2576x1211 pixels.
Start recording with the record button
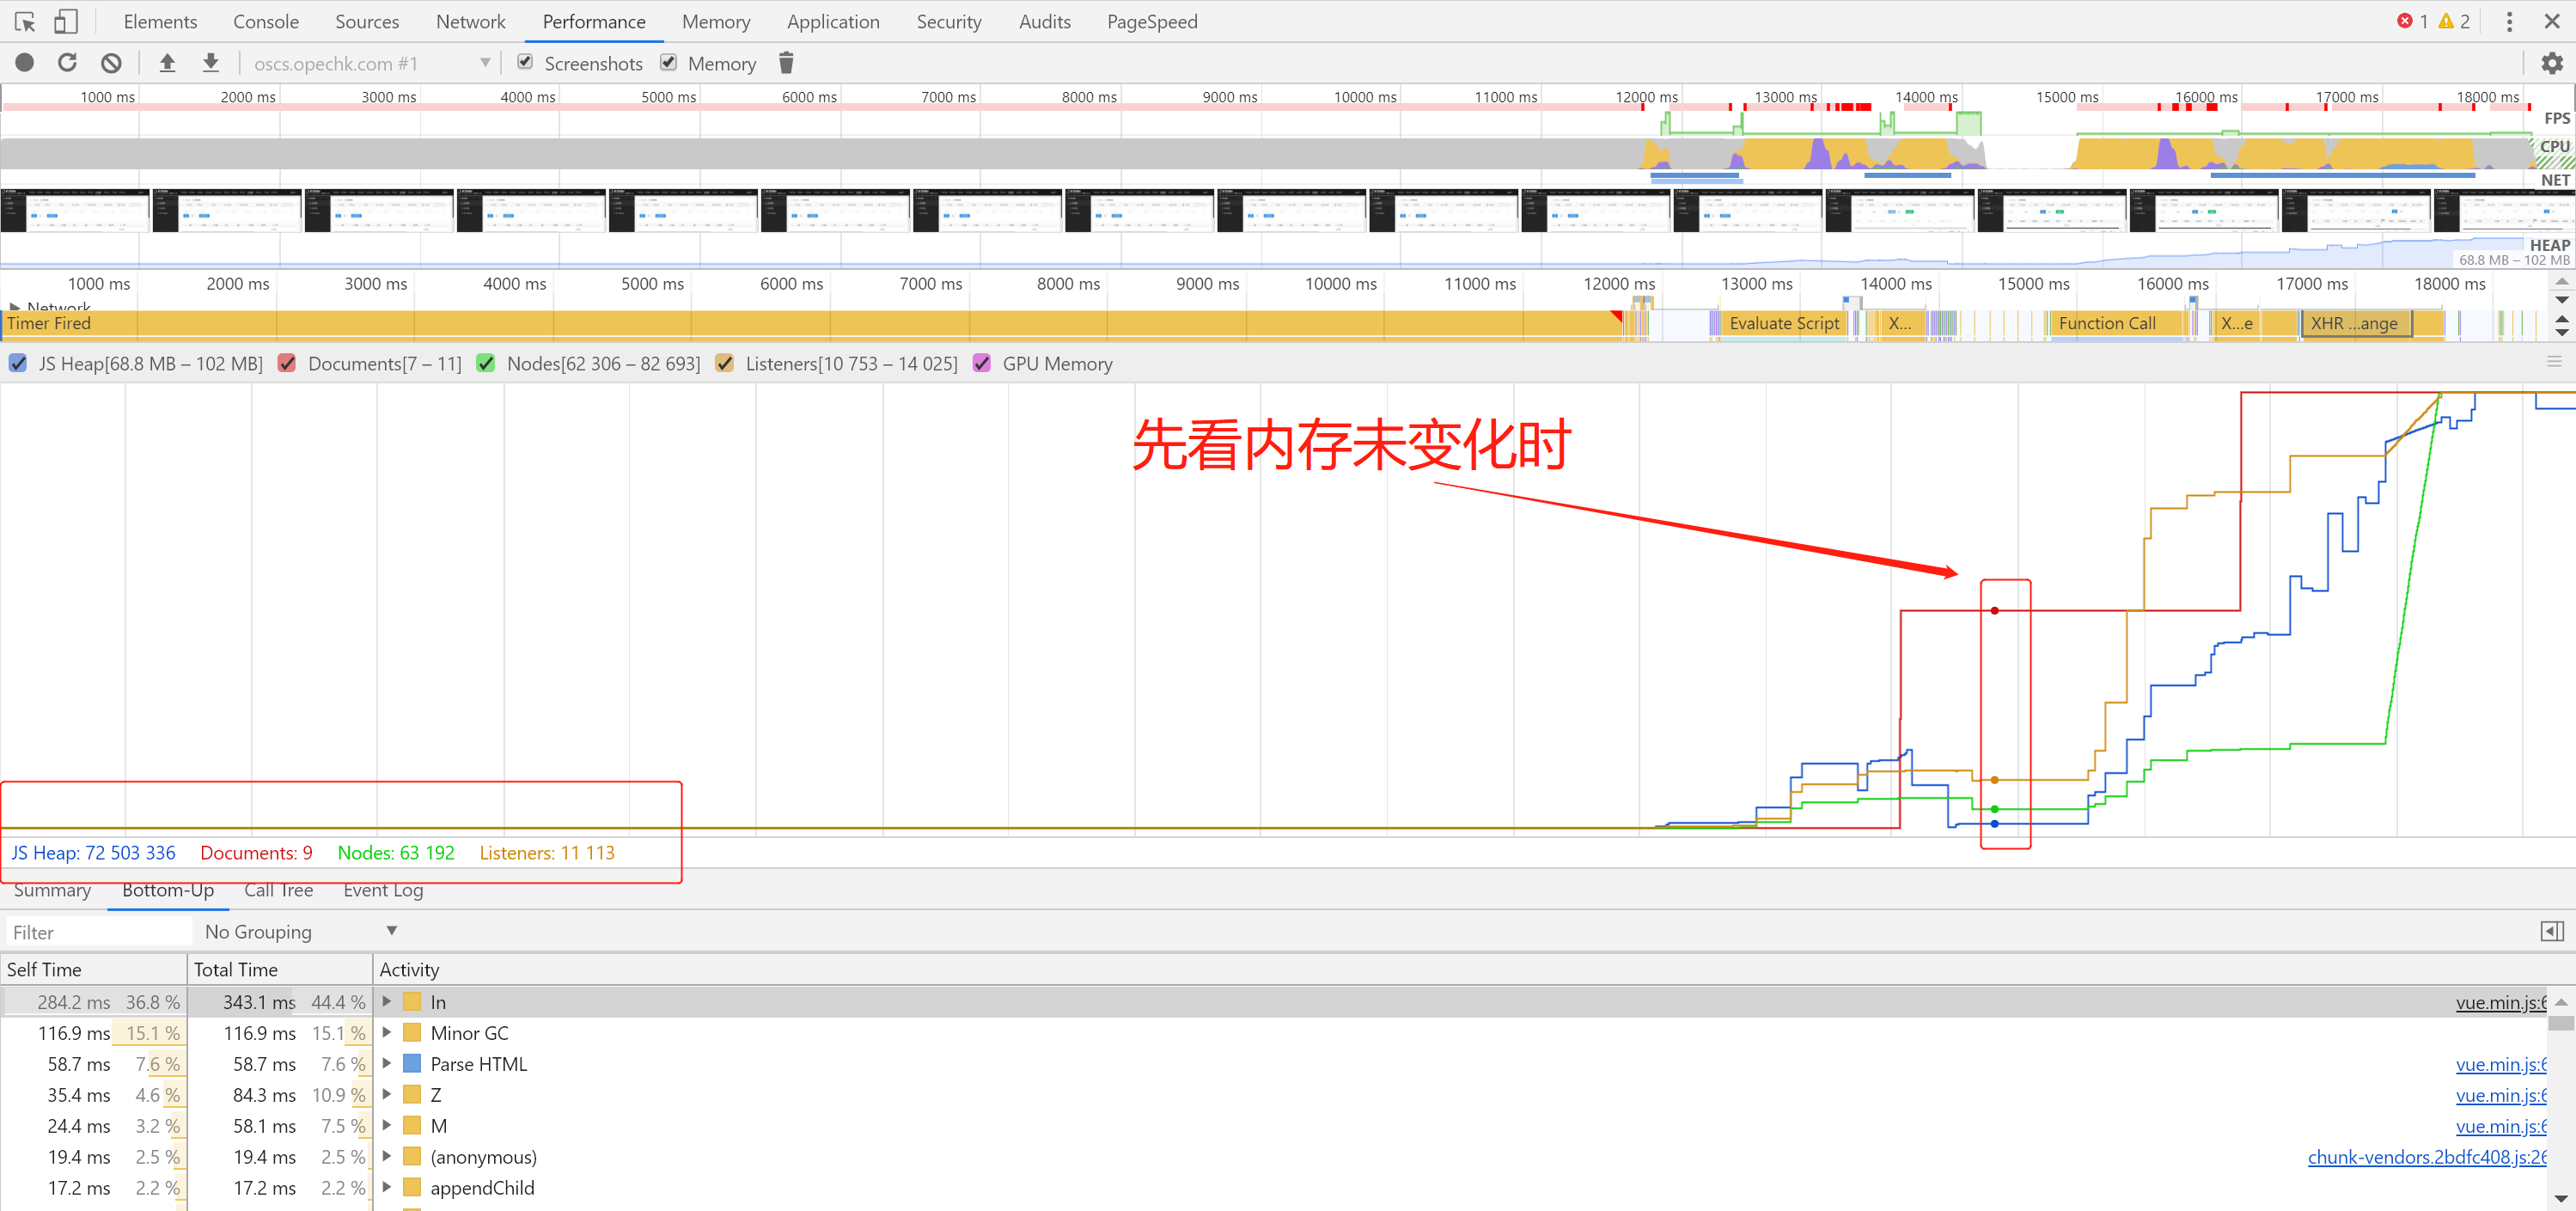(25, 63)
